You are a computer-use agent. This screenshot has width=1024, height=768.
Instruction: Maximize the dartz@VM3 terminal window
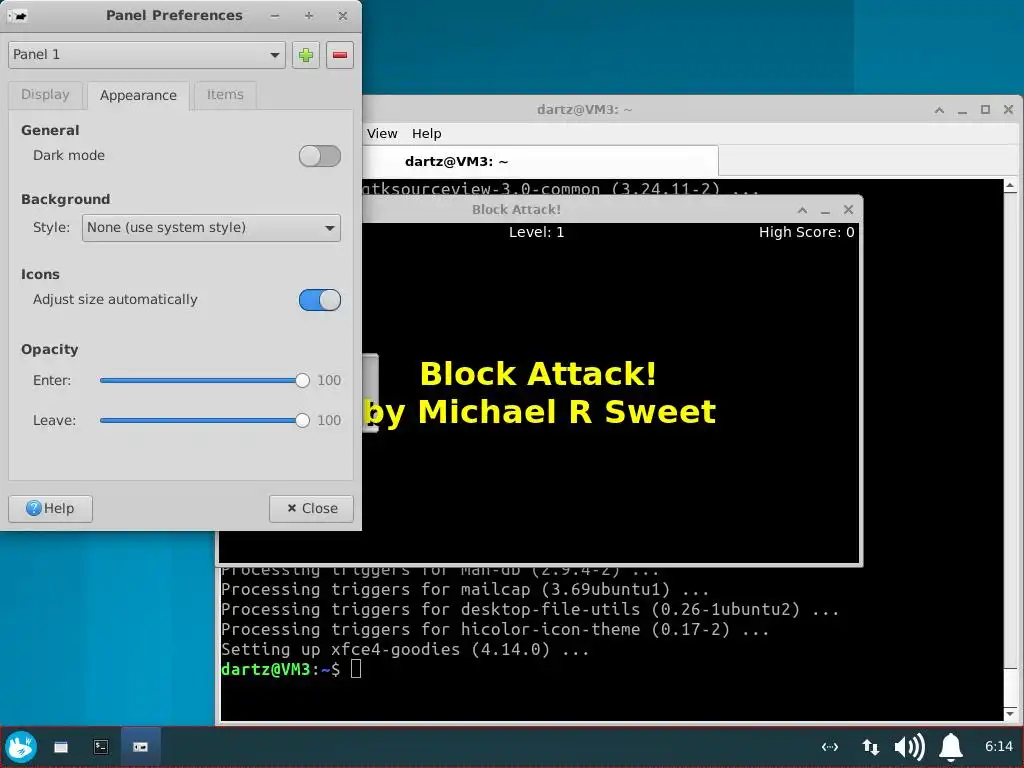tap(985, 110)
